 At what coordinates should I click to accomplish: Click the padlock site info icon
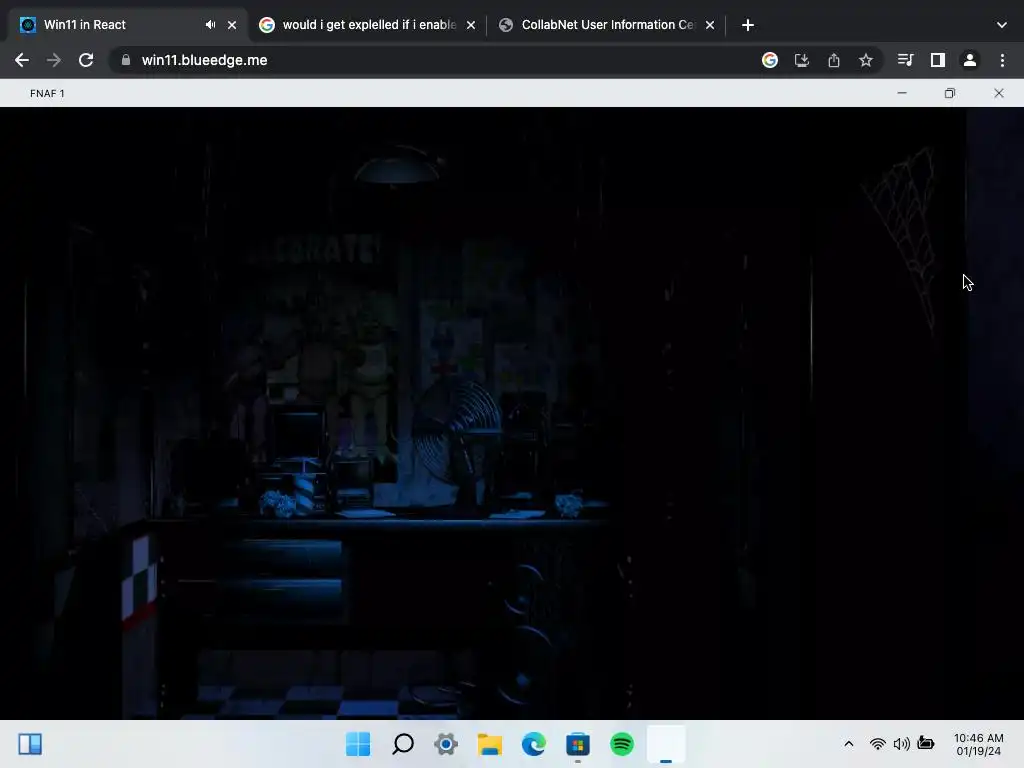click(126, 60)
